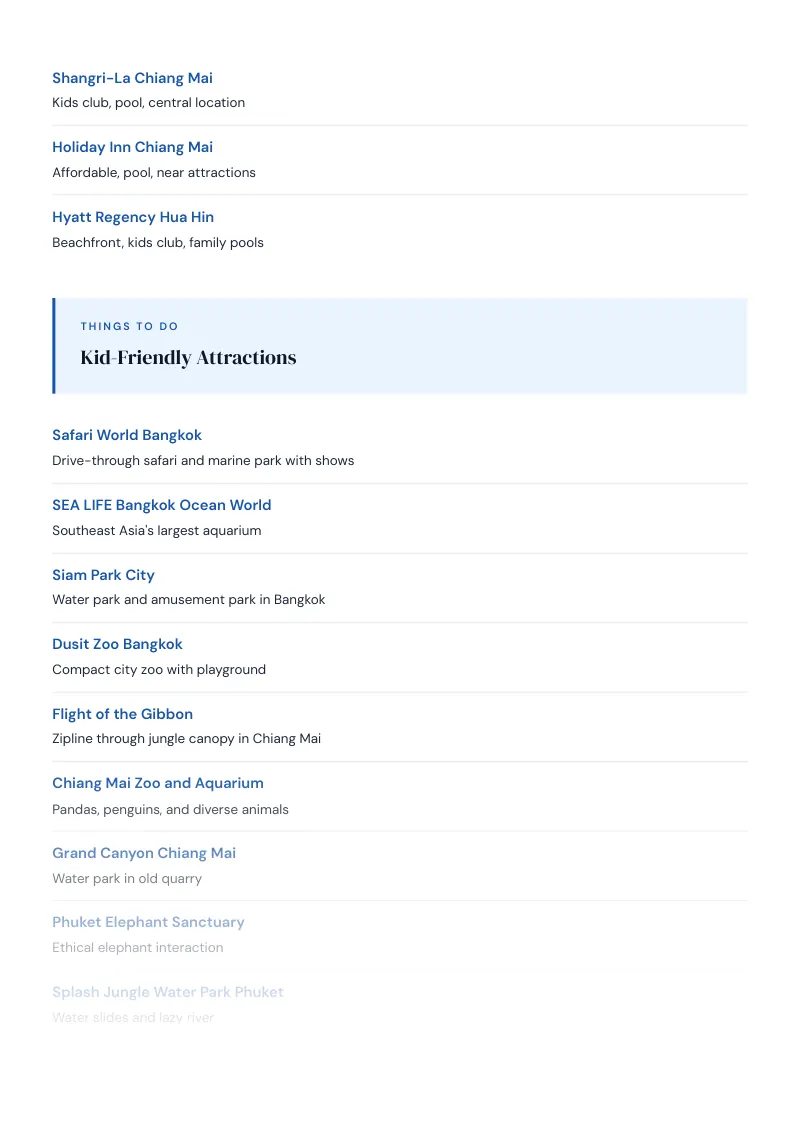Click the Flight of the Gibbon link

tap(122, 714)
